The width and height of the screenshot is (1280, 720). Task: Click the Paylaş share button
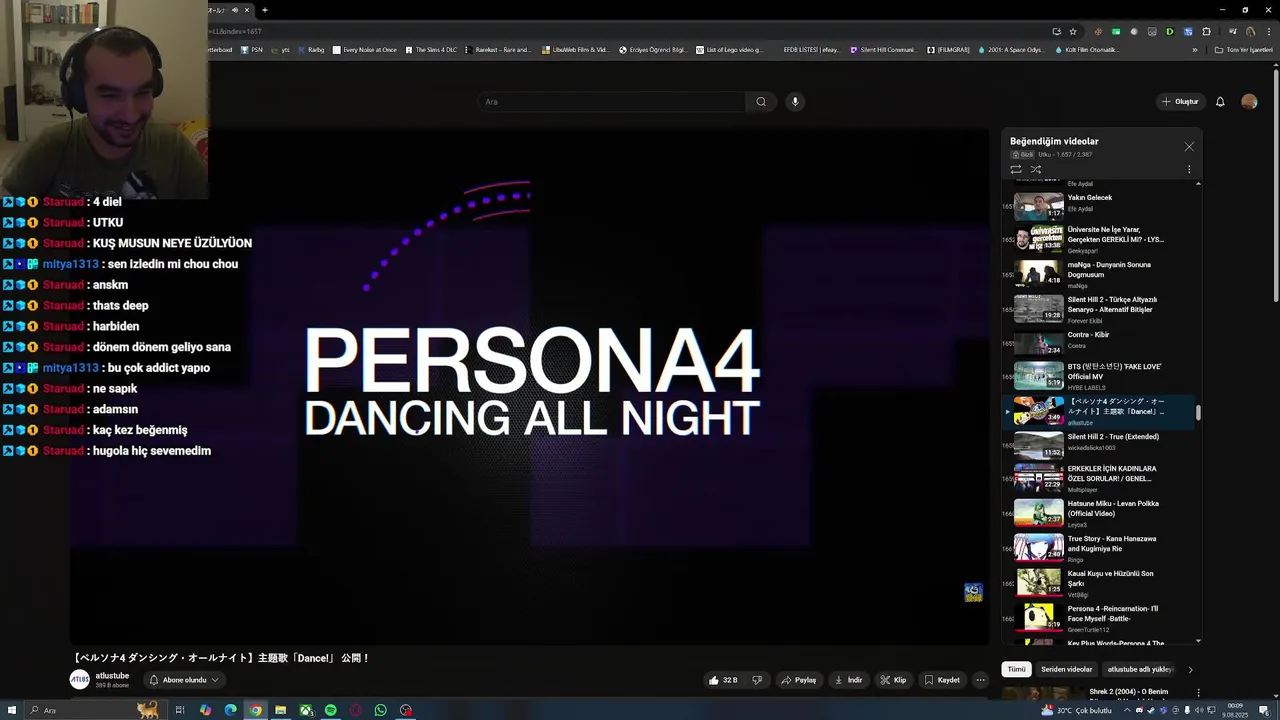pos(798,680)
